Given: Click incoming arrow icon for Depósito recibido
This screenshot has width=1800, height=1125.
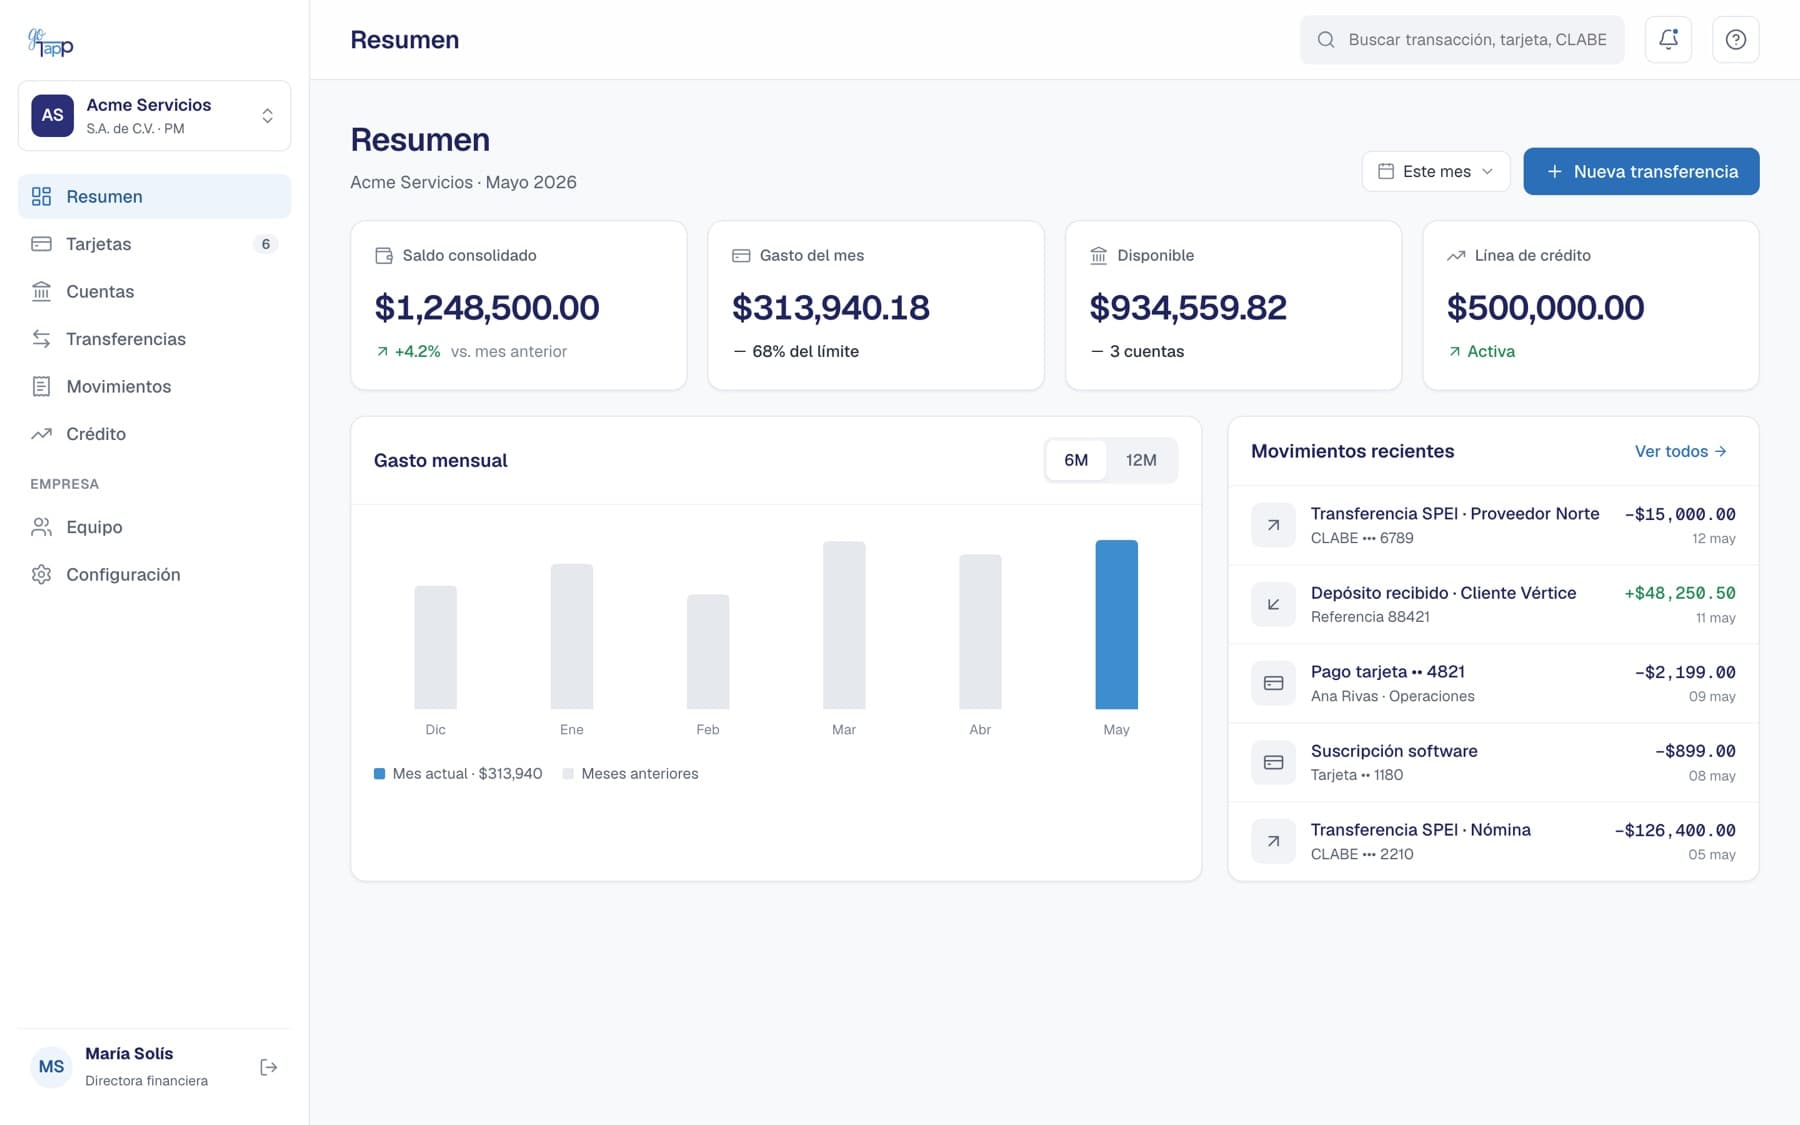Looking at the screenshot, I should point(1273,604).
